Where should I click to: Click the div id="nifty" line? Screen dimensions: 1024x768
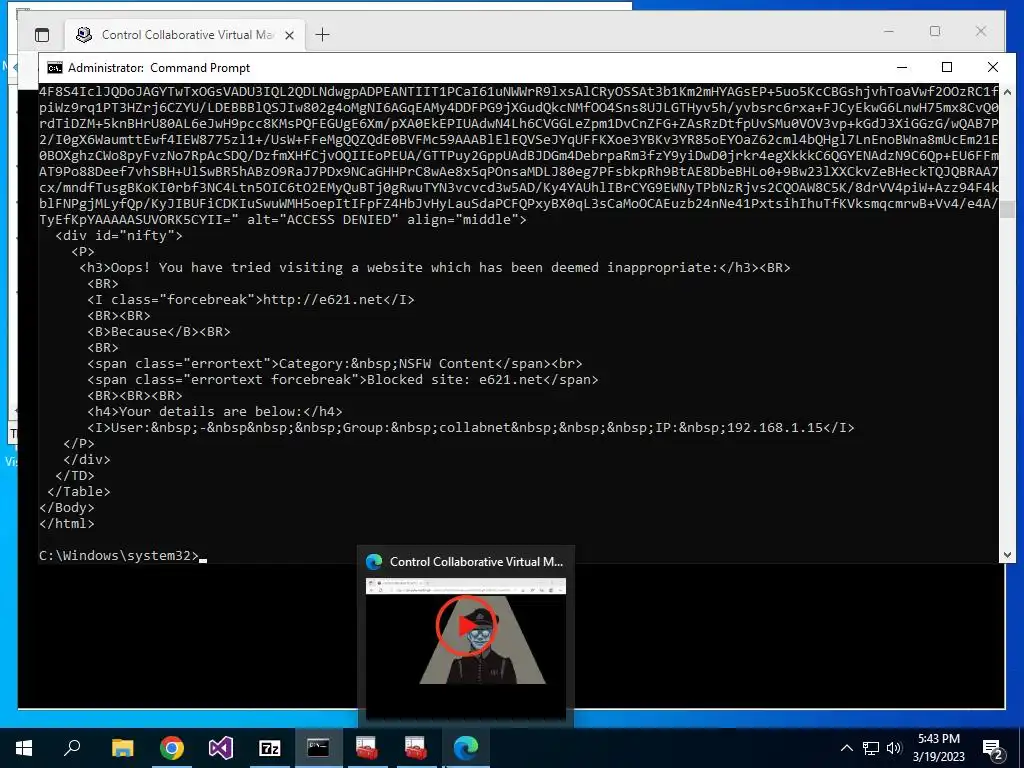click(x=119, y=236)
